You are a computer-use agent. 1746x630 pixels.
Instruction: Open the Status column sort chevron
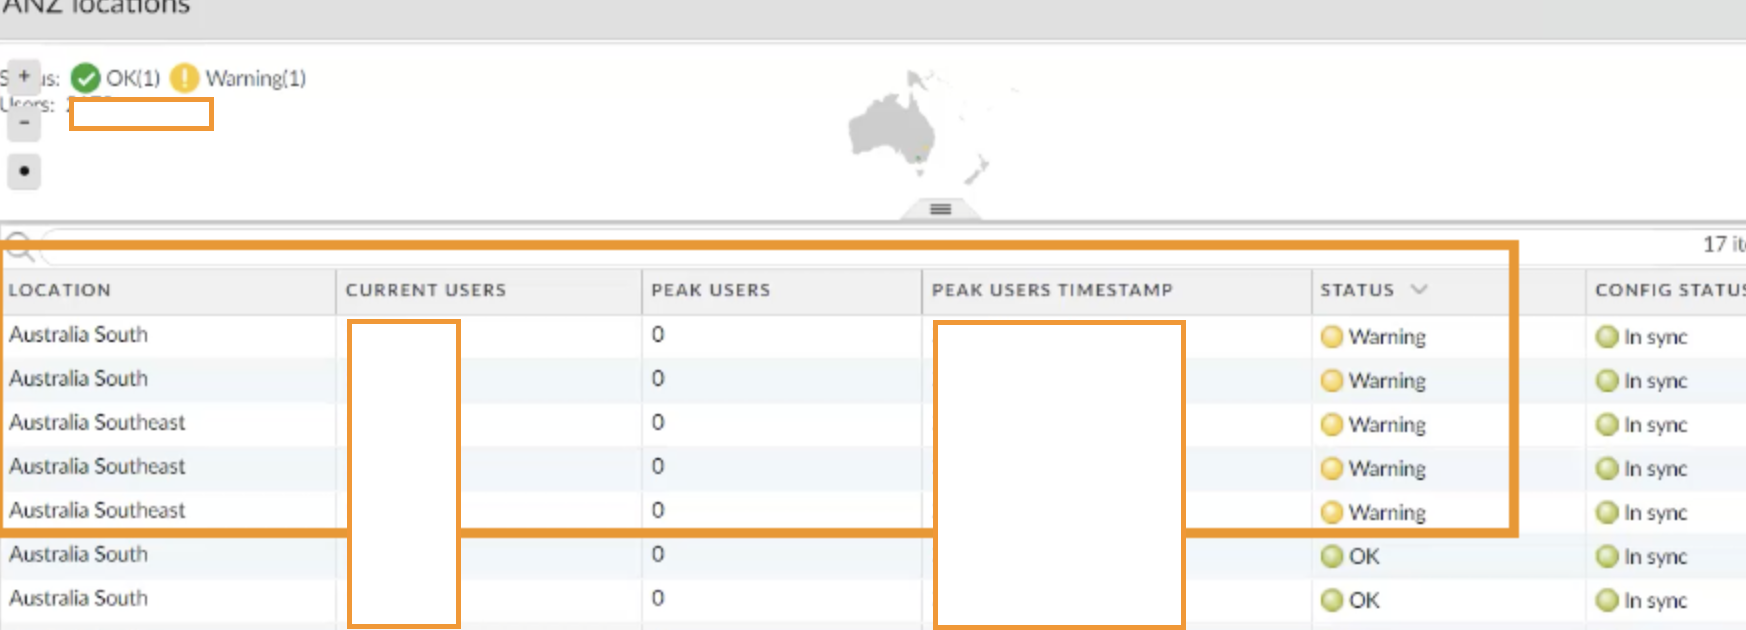click(1418, 290)
